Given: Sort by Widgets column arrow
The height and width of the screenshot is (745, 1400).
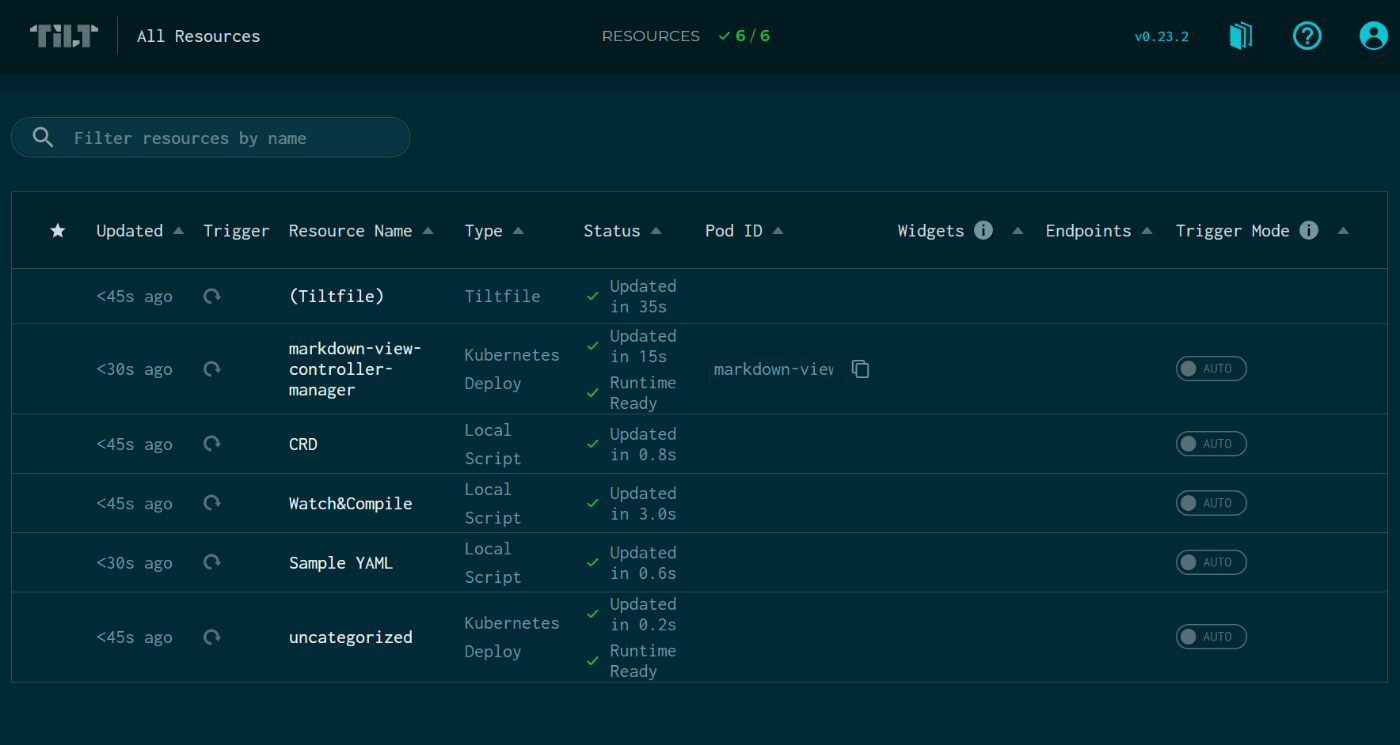Looking at the screenshot, I should [x=1018, y=231].
